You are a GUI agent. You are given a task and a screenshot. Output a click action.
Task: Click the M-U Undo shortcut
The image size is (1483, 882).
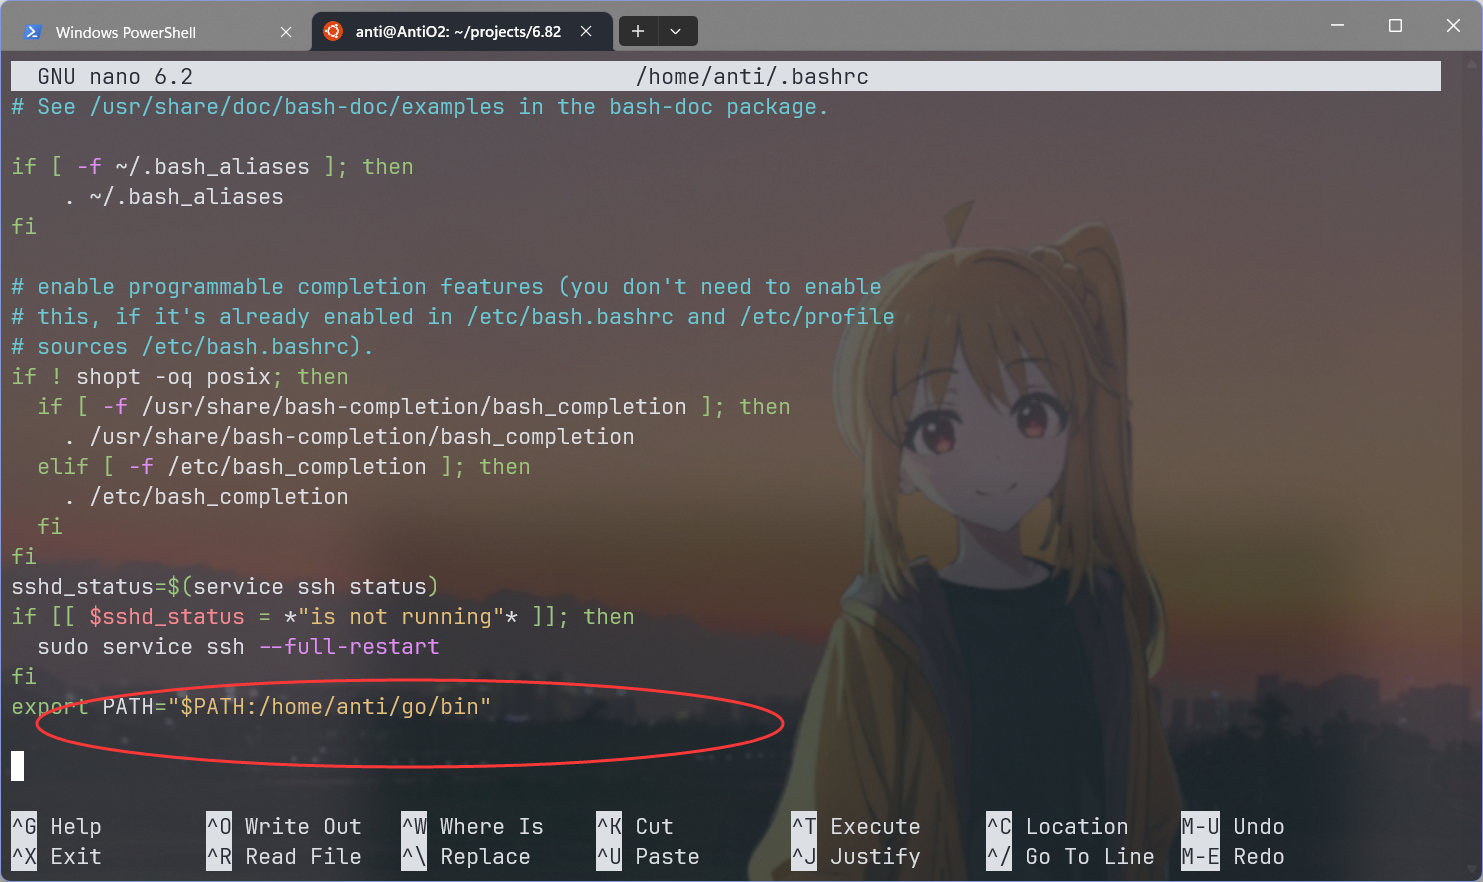pyautogui.click(x=1233, y=827)
